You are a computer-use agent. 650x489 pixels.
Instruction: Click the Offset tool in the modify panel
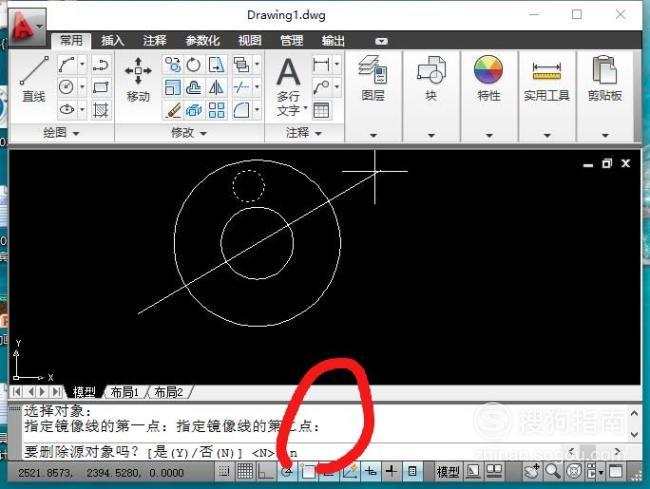click(194, 87)
